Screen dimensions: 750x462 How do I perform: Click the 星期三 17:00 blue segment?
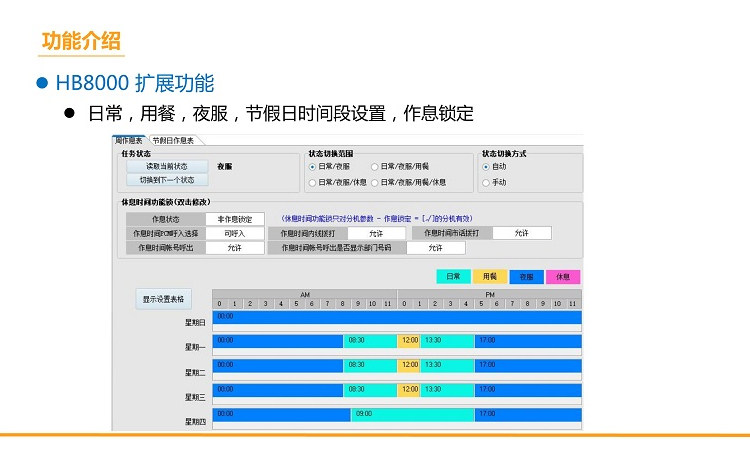coord(529,390)
